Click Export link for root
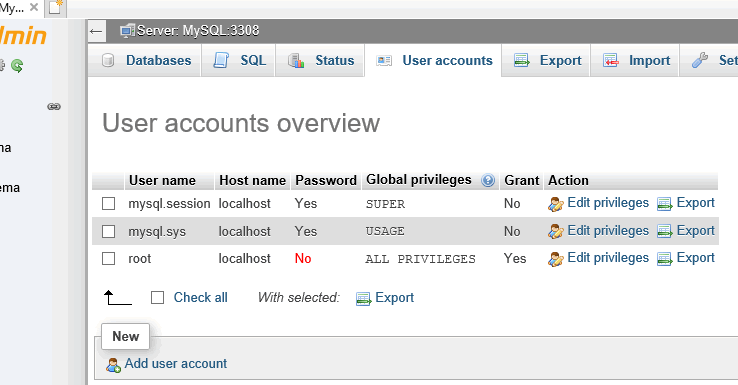 coord(696,258)
